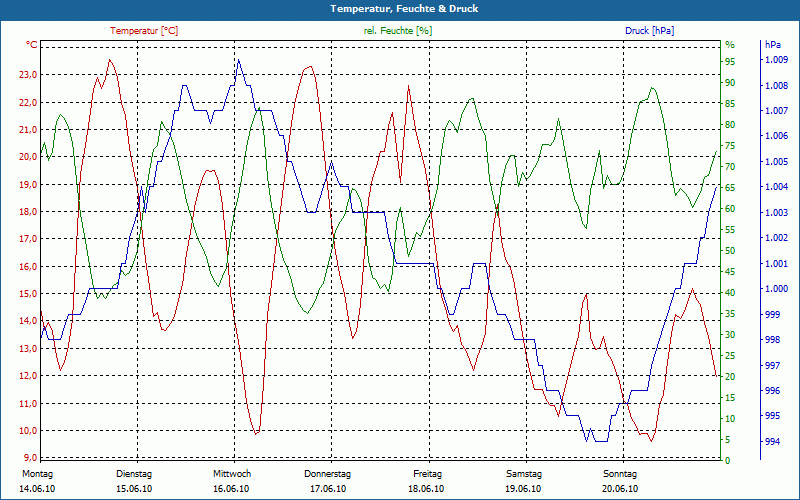Click the '1.009' pressure axis value

point(776,60)
